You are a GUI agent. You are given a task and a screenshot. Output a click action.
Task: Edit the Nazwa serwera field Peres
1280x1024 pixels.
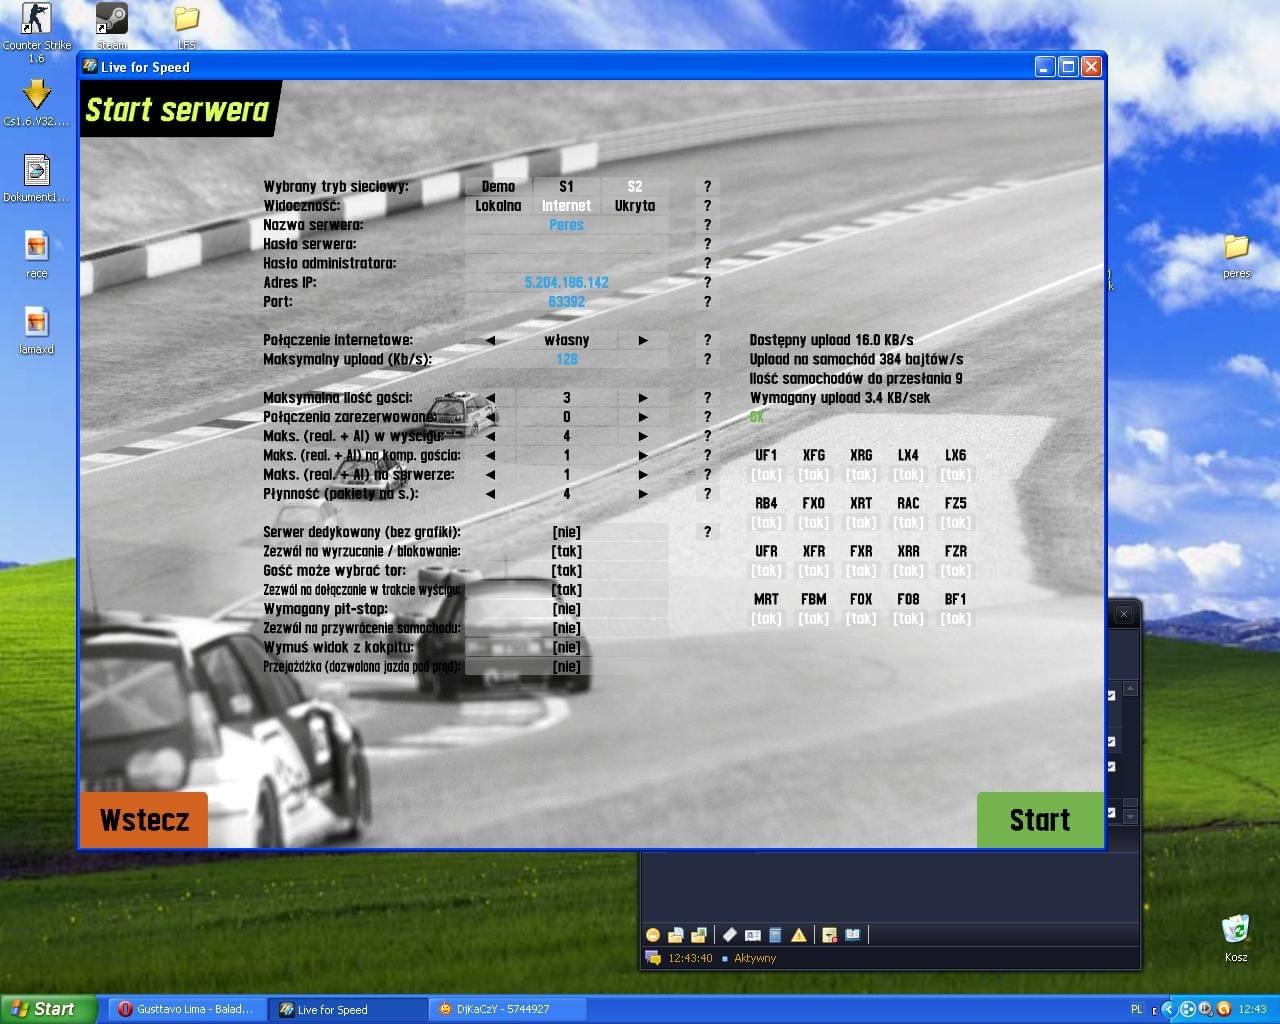point(566,225)
